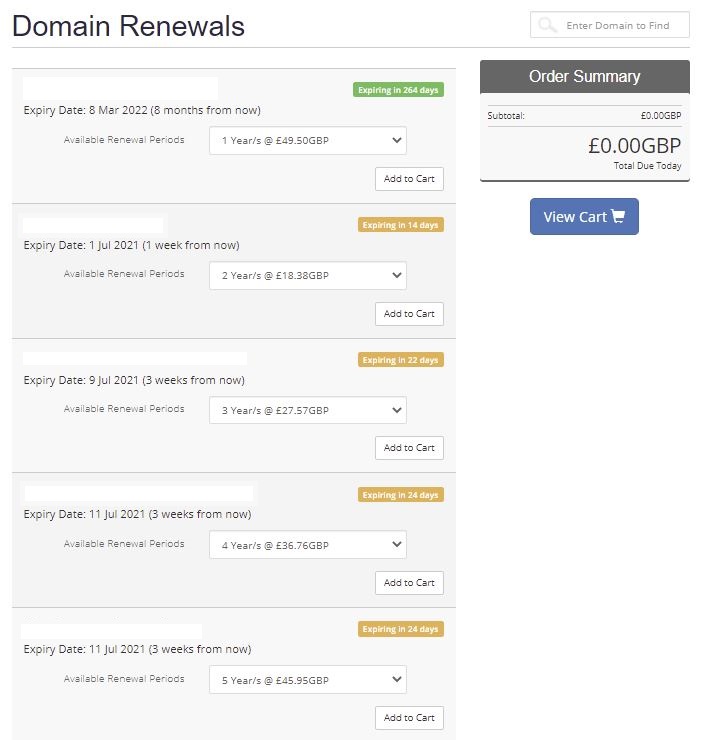Click the View Cart button
The width and height of the screenshot is (701, 740).
click(x=584, y=216)
